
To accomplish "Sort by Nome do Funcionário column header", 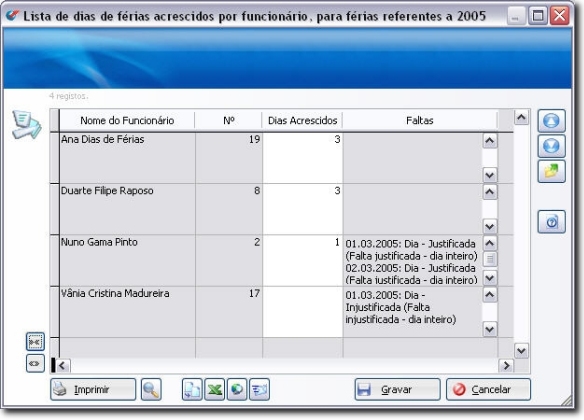I will pos(127,120).
